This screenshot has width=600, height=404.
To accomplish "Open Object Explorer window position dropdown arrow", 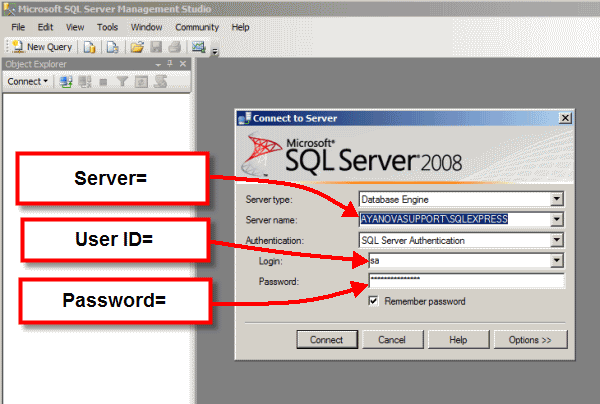I will coord(158,65).
